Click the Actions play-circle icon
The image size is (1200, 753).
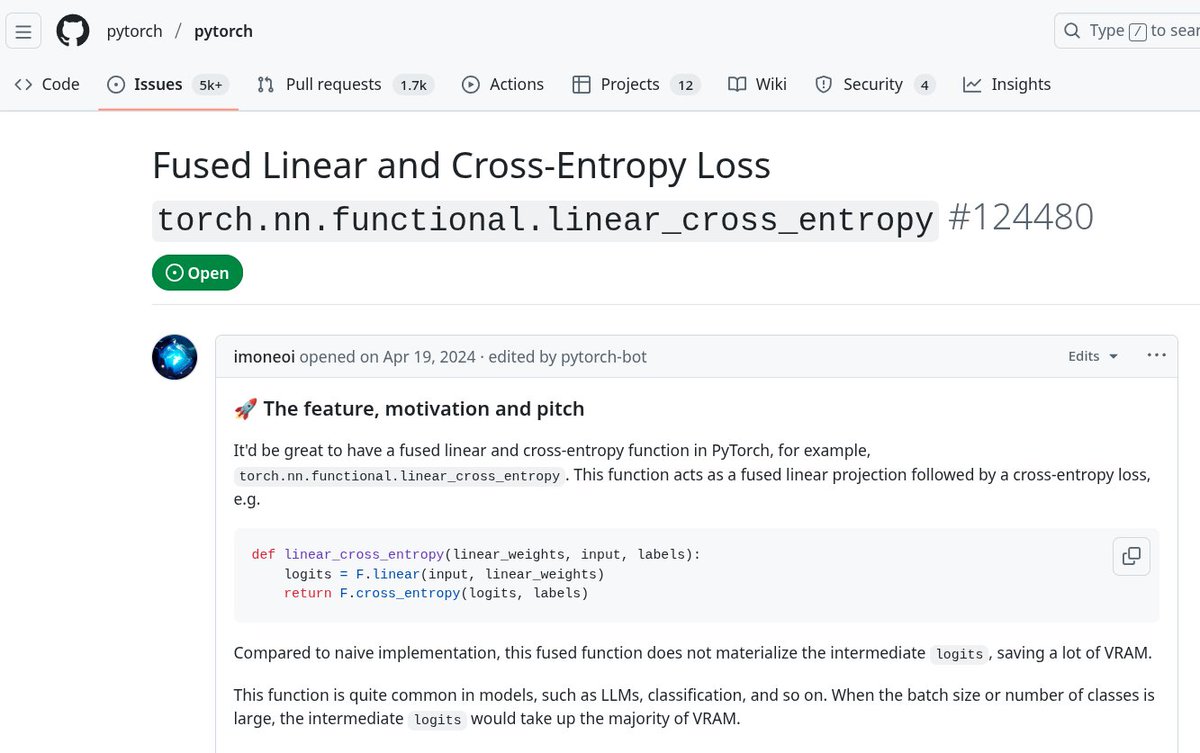(470, 84)
